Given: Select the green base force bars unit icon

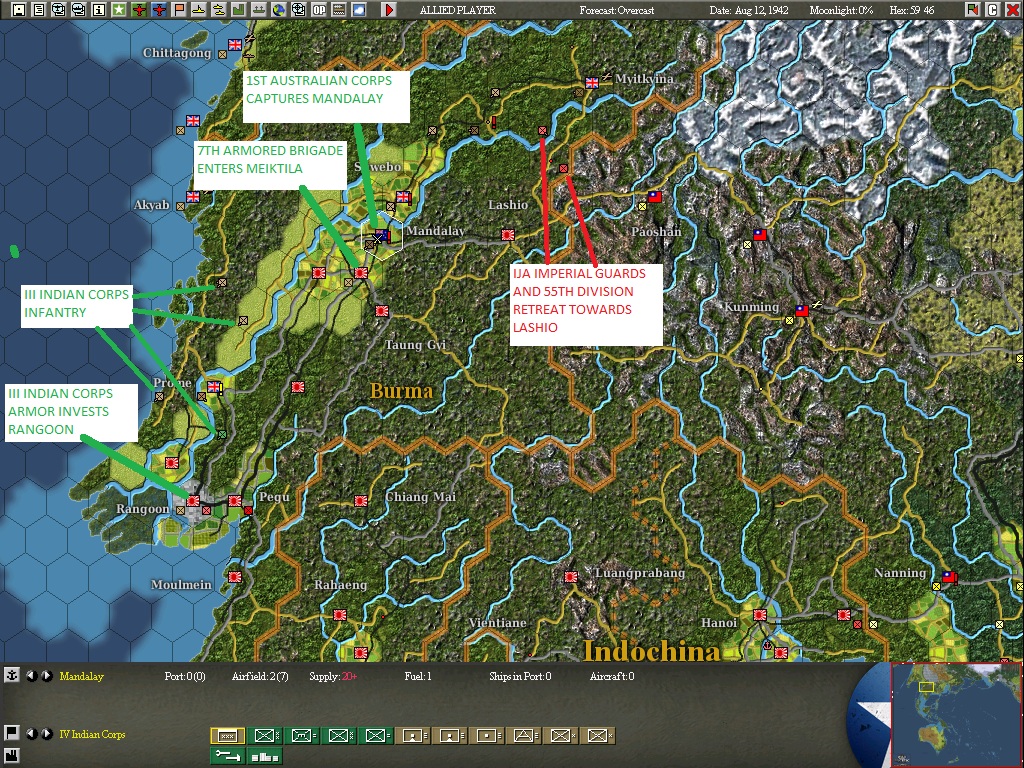Looking at the screenshot, I should pos(264,756).
